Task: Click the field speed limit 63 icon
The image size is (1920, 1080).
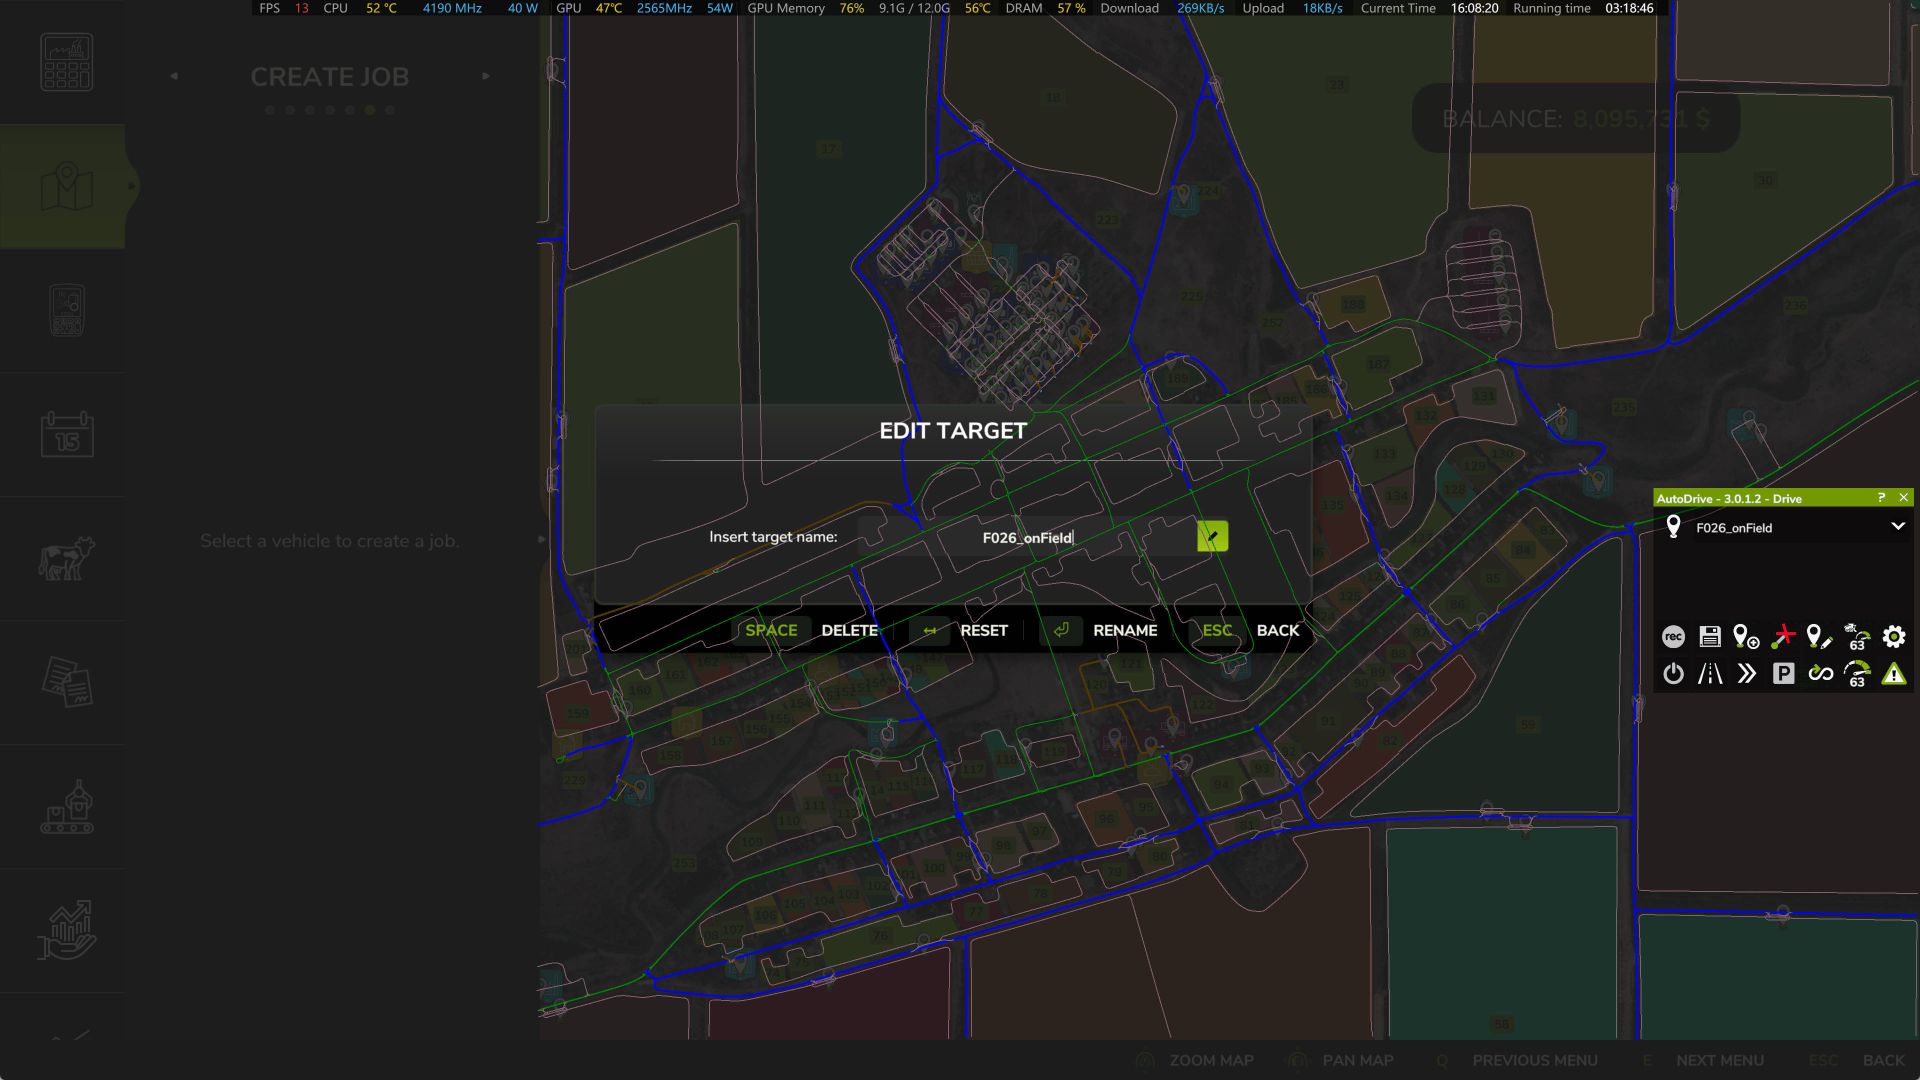Action: point(1857,637)
